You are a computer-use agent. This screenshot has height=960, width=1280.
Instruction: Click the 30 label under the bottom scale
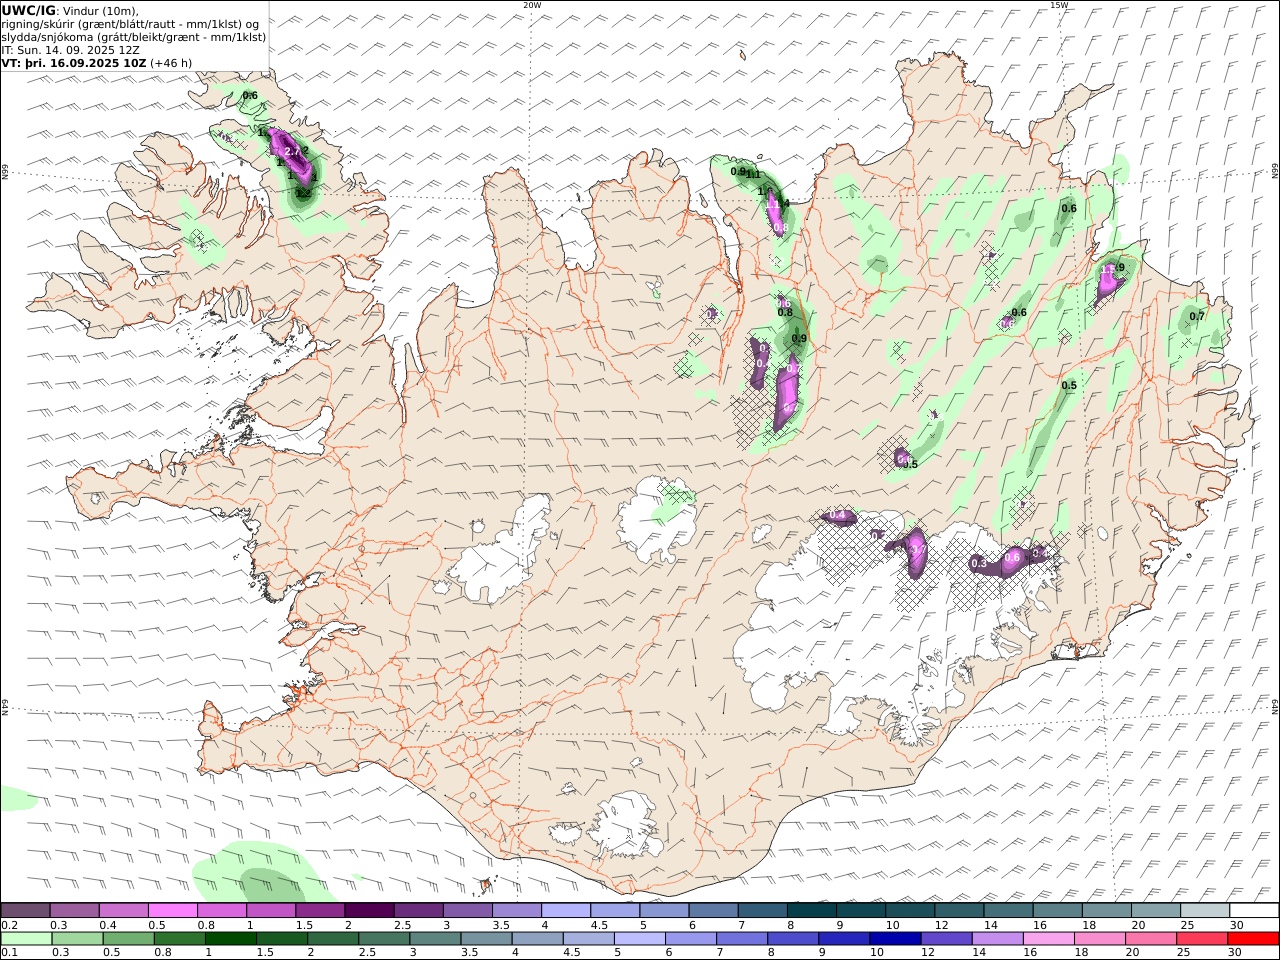1234,953
